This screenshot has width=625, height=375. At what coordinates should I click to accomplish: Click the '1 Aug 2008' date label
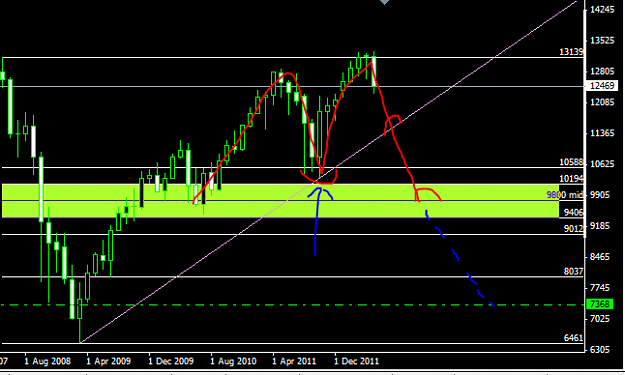pyautogui.click(x=47, y=361)
